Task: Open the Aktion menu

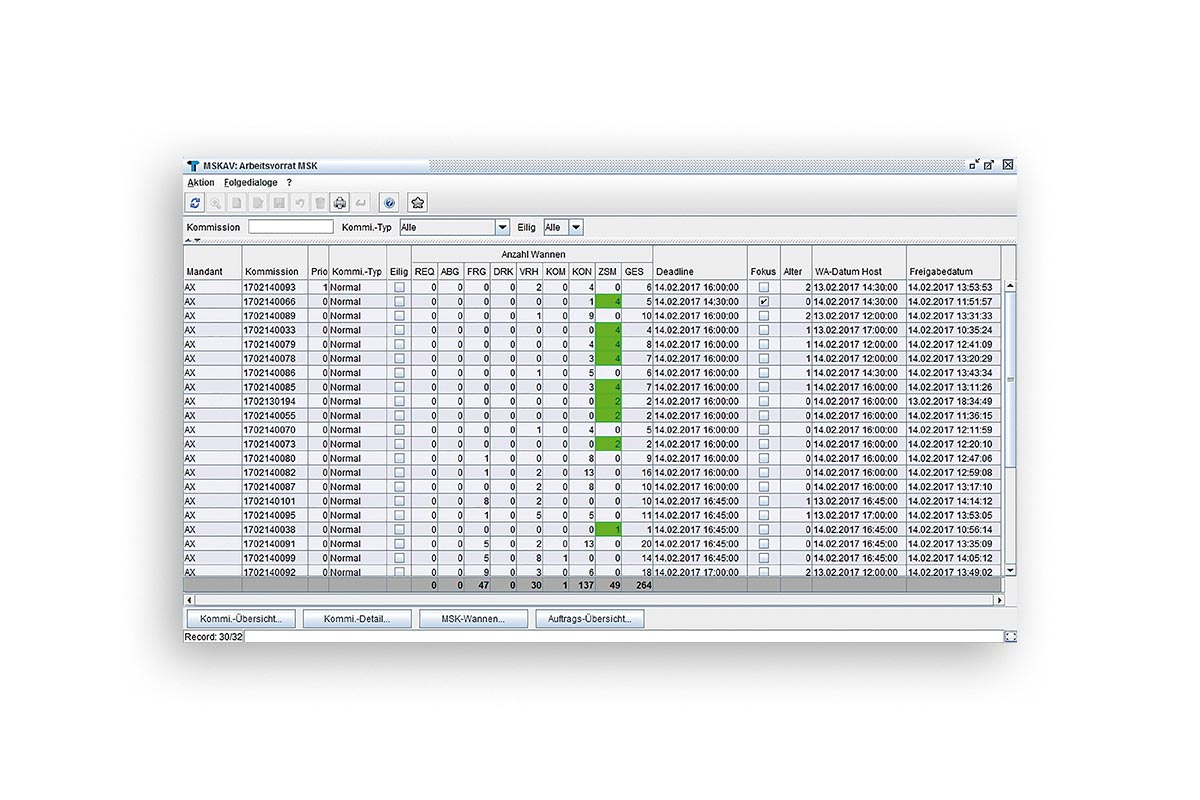Action: [x=200, y=183]
